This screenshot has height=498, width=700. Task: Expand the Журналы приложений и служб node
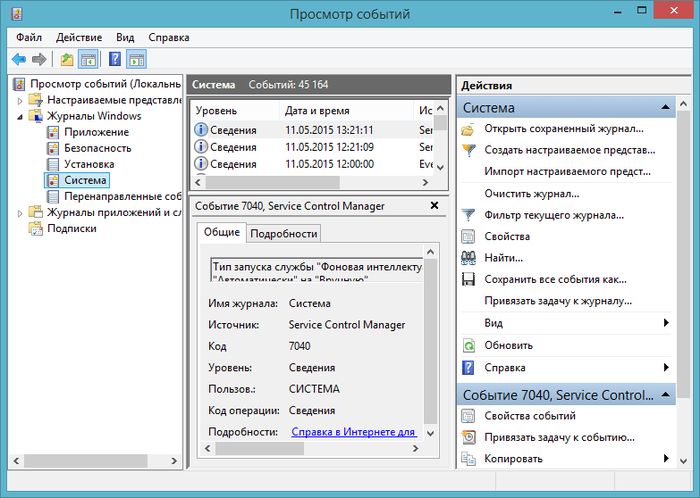[x=21, y=212]
